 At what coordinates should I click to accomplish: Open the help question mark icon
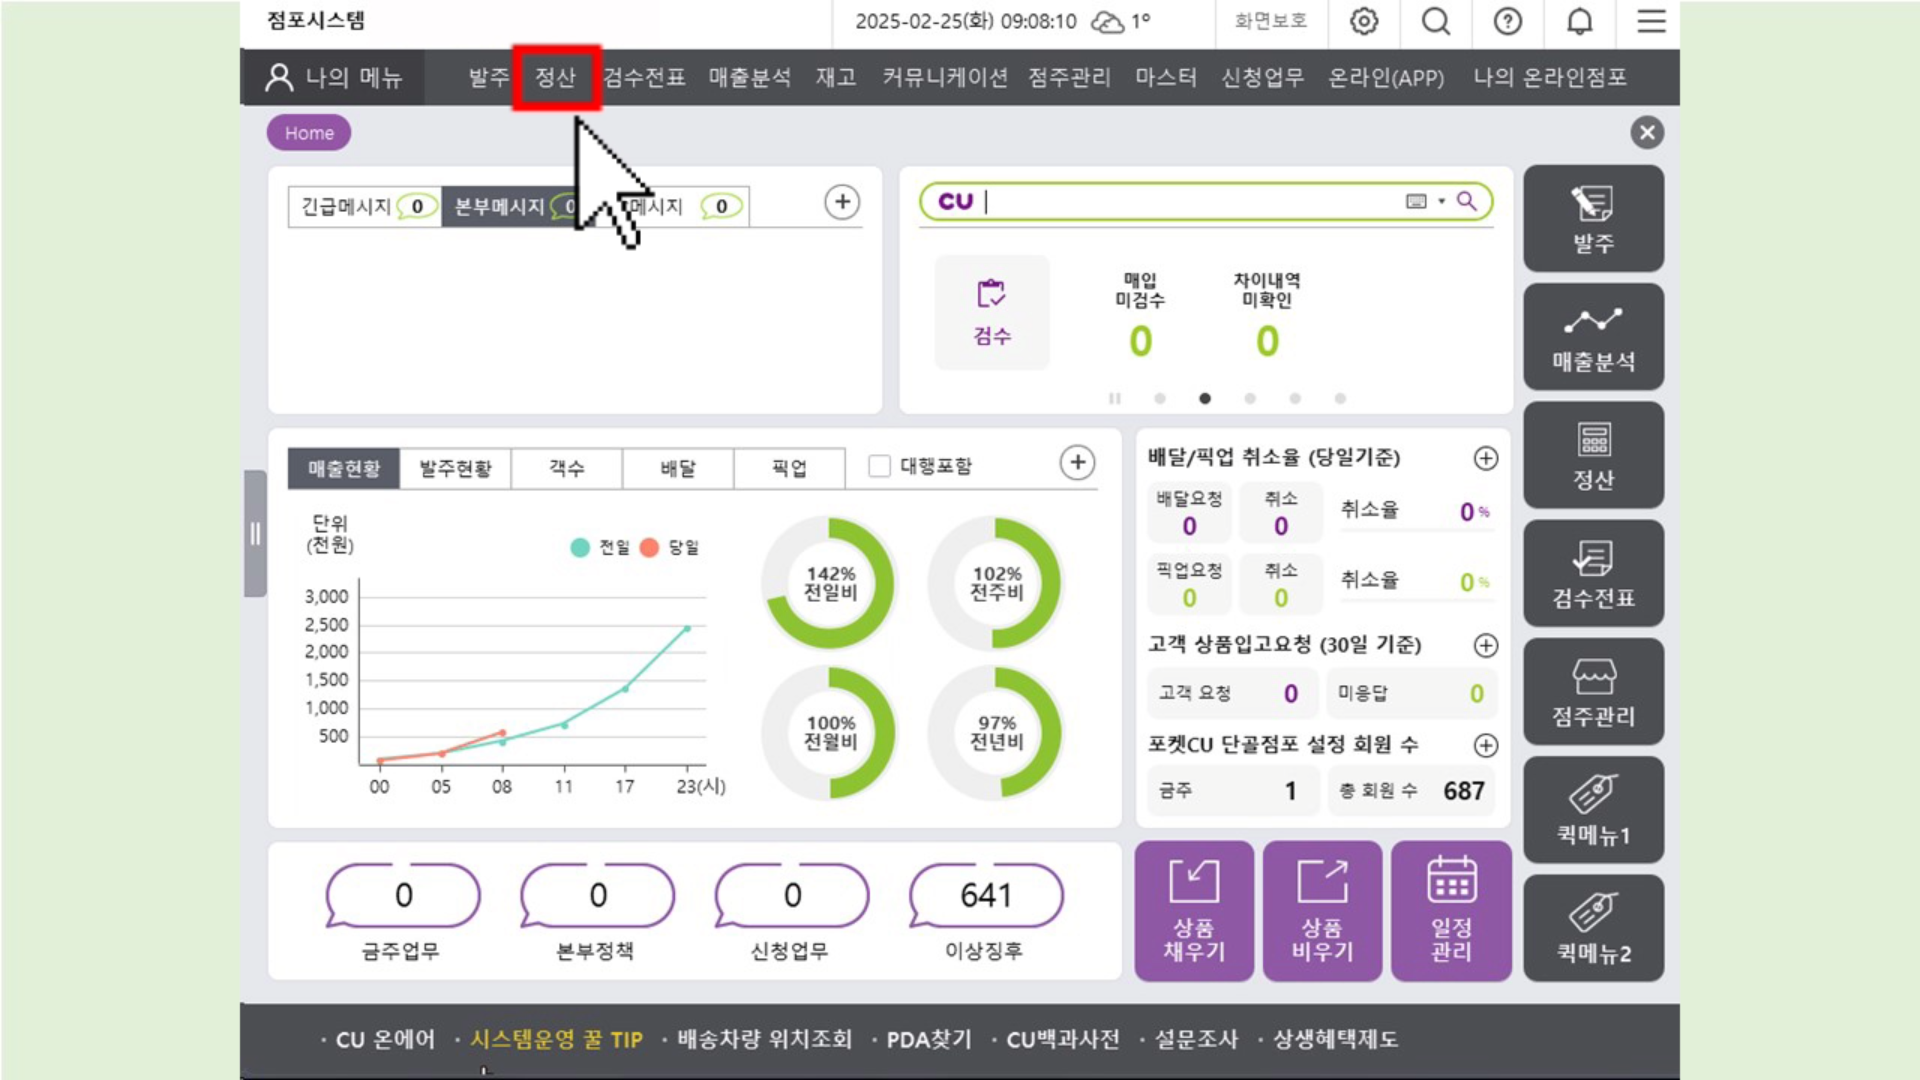[x=1508, y=21]
